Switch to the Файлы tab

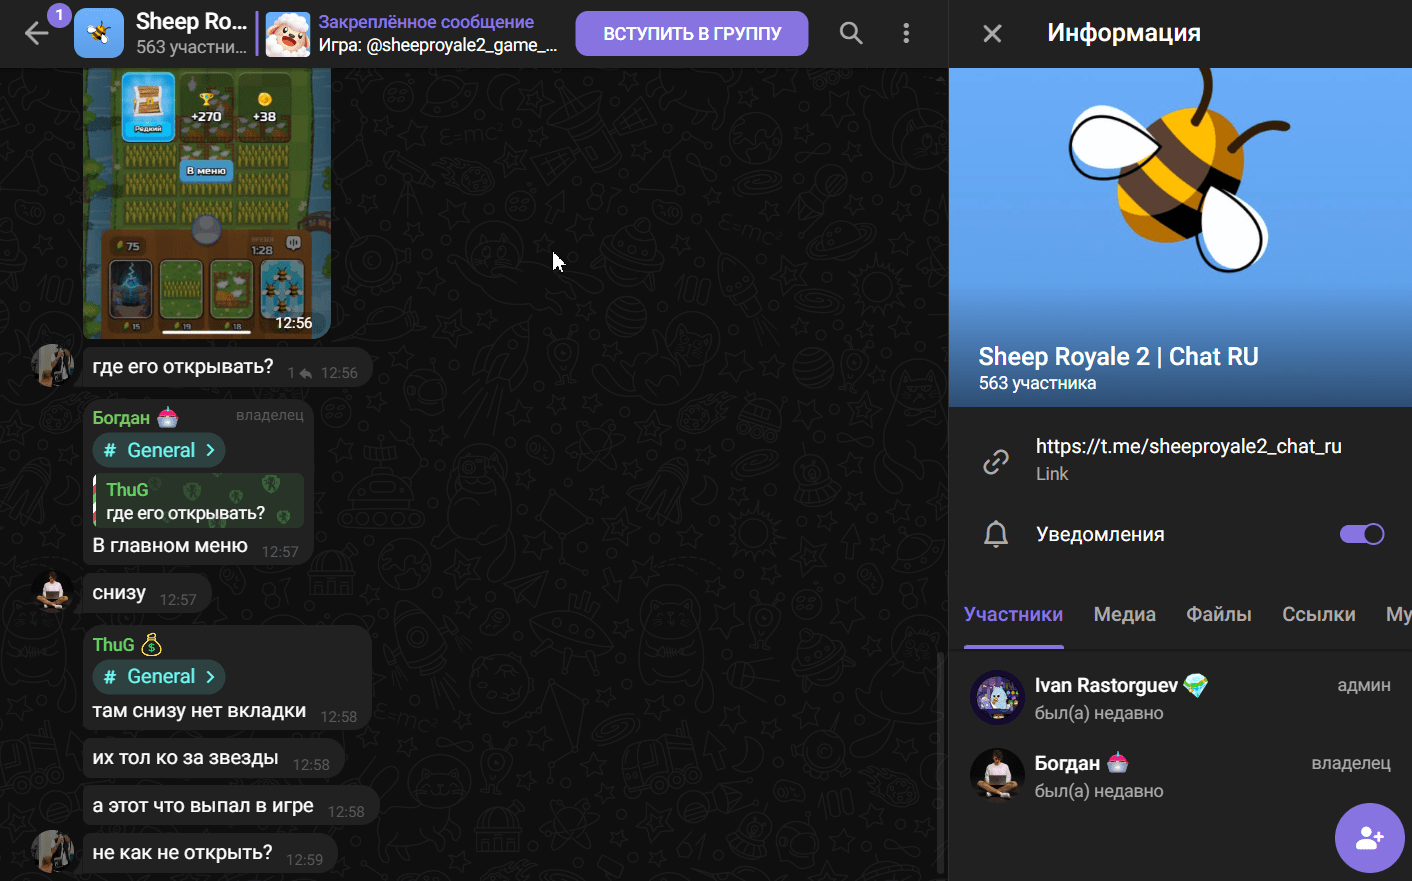click(x=1219, y=614)
